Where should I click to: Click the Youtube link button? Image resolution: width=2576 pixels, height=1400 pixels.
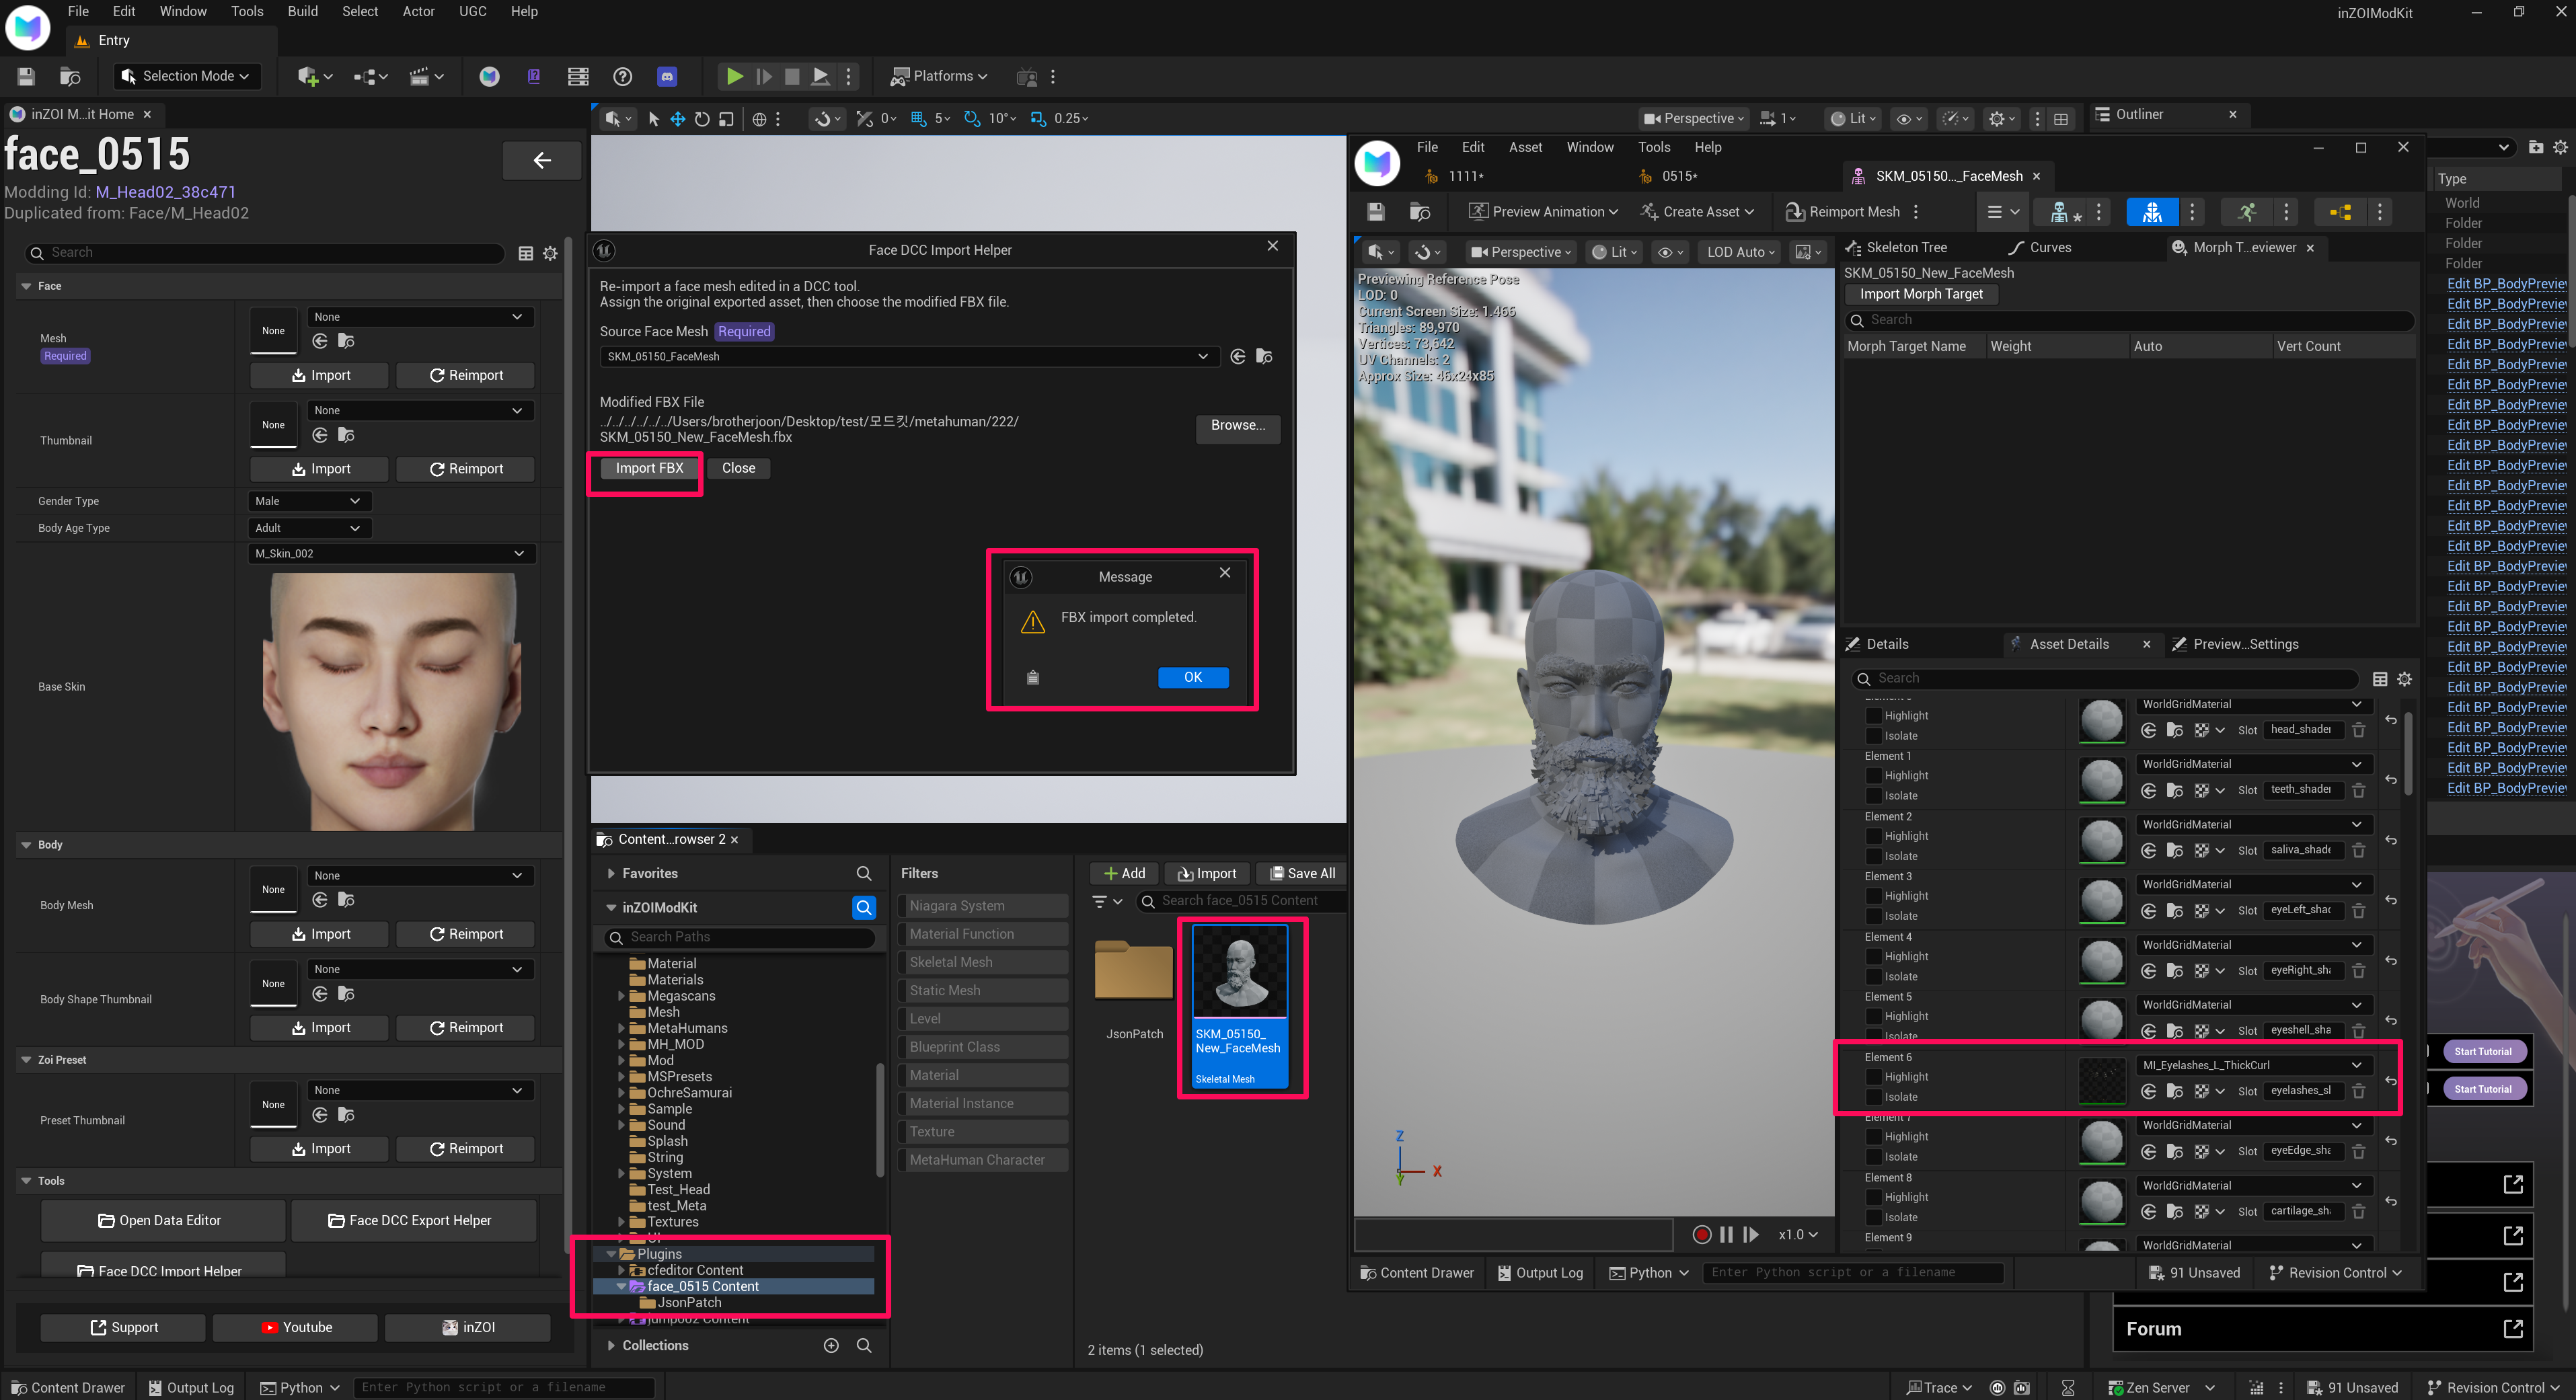(x=295, y=1327)
